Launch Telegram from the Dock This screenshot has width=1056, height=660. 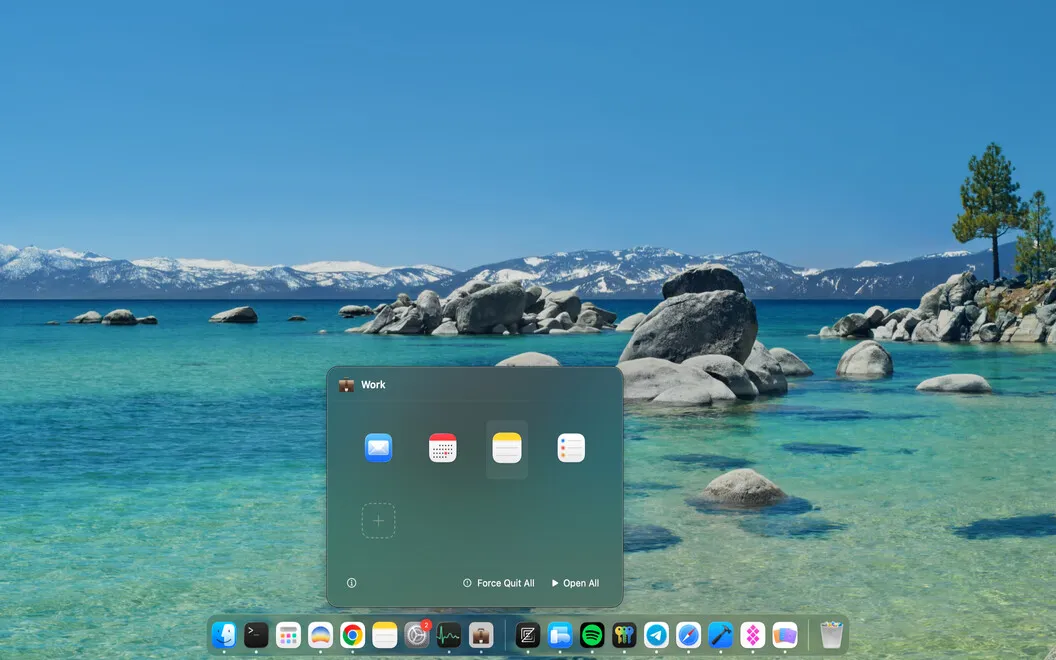pyautogui.click(x=657, y=635)
